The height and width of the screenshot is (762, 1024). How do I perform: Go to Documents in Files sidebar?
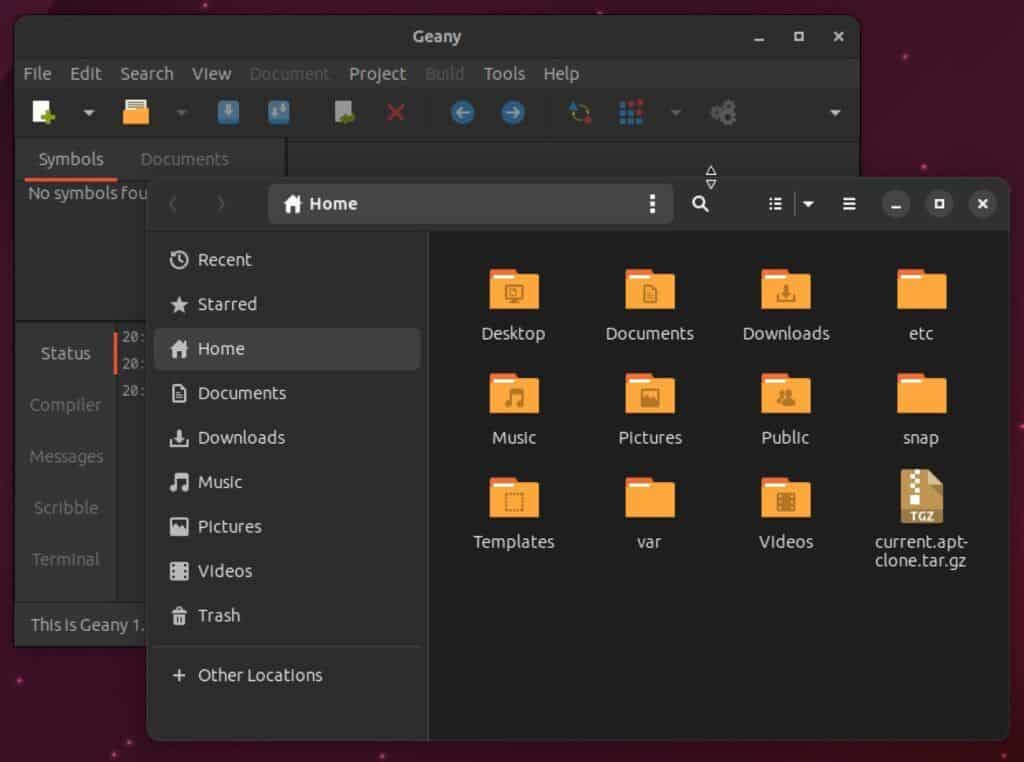pyautogui.click(x=287, y=393)
